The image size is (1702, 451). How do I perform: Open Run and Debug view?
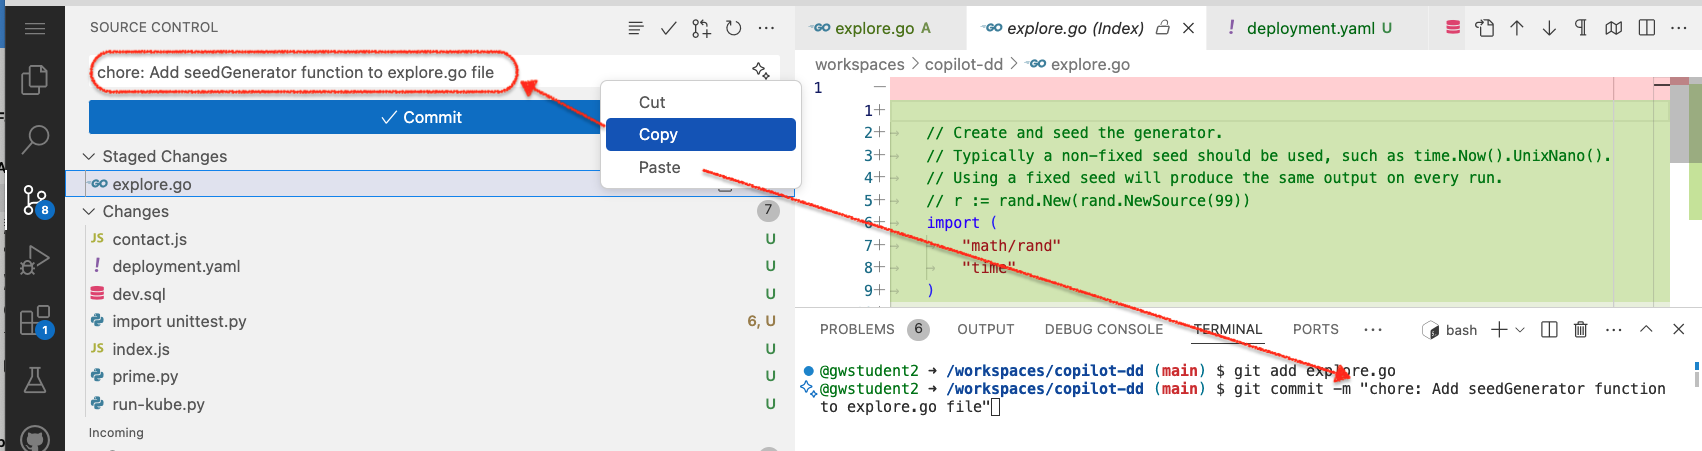coord(35,260)
